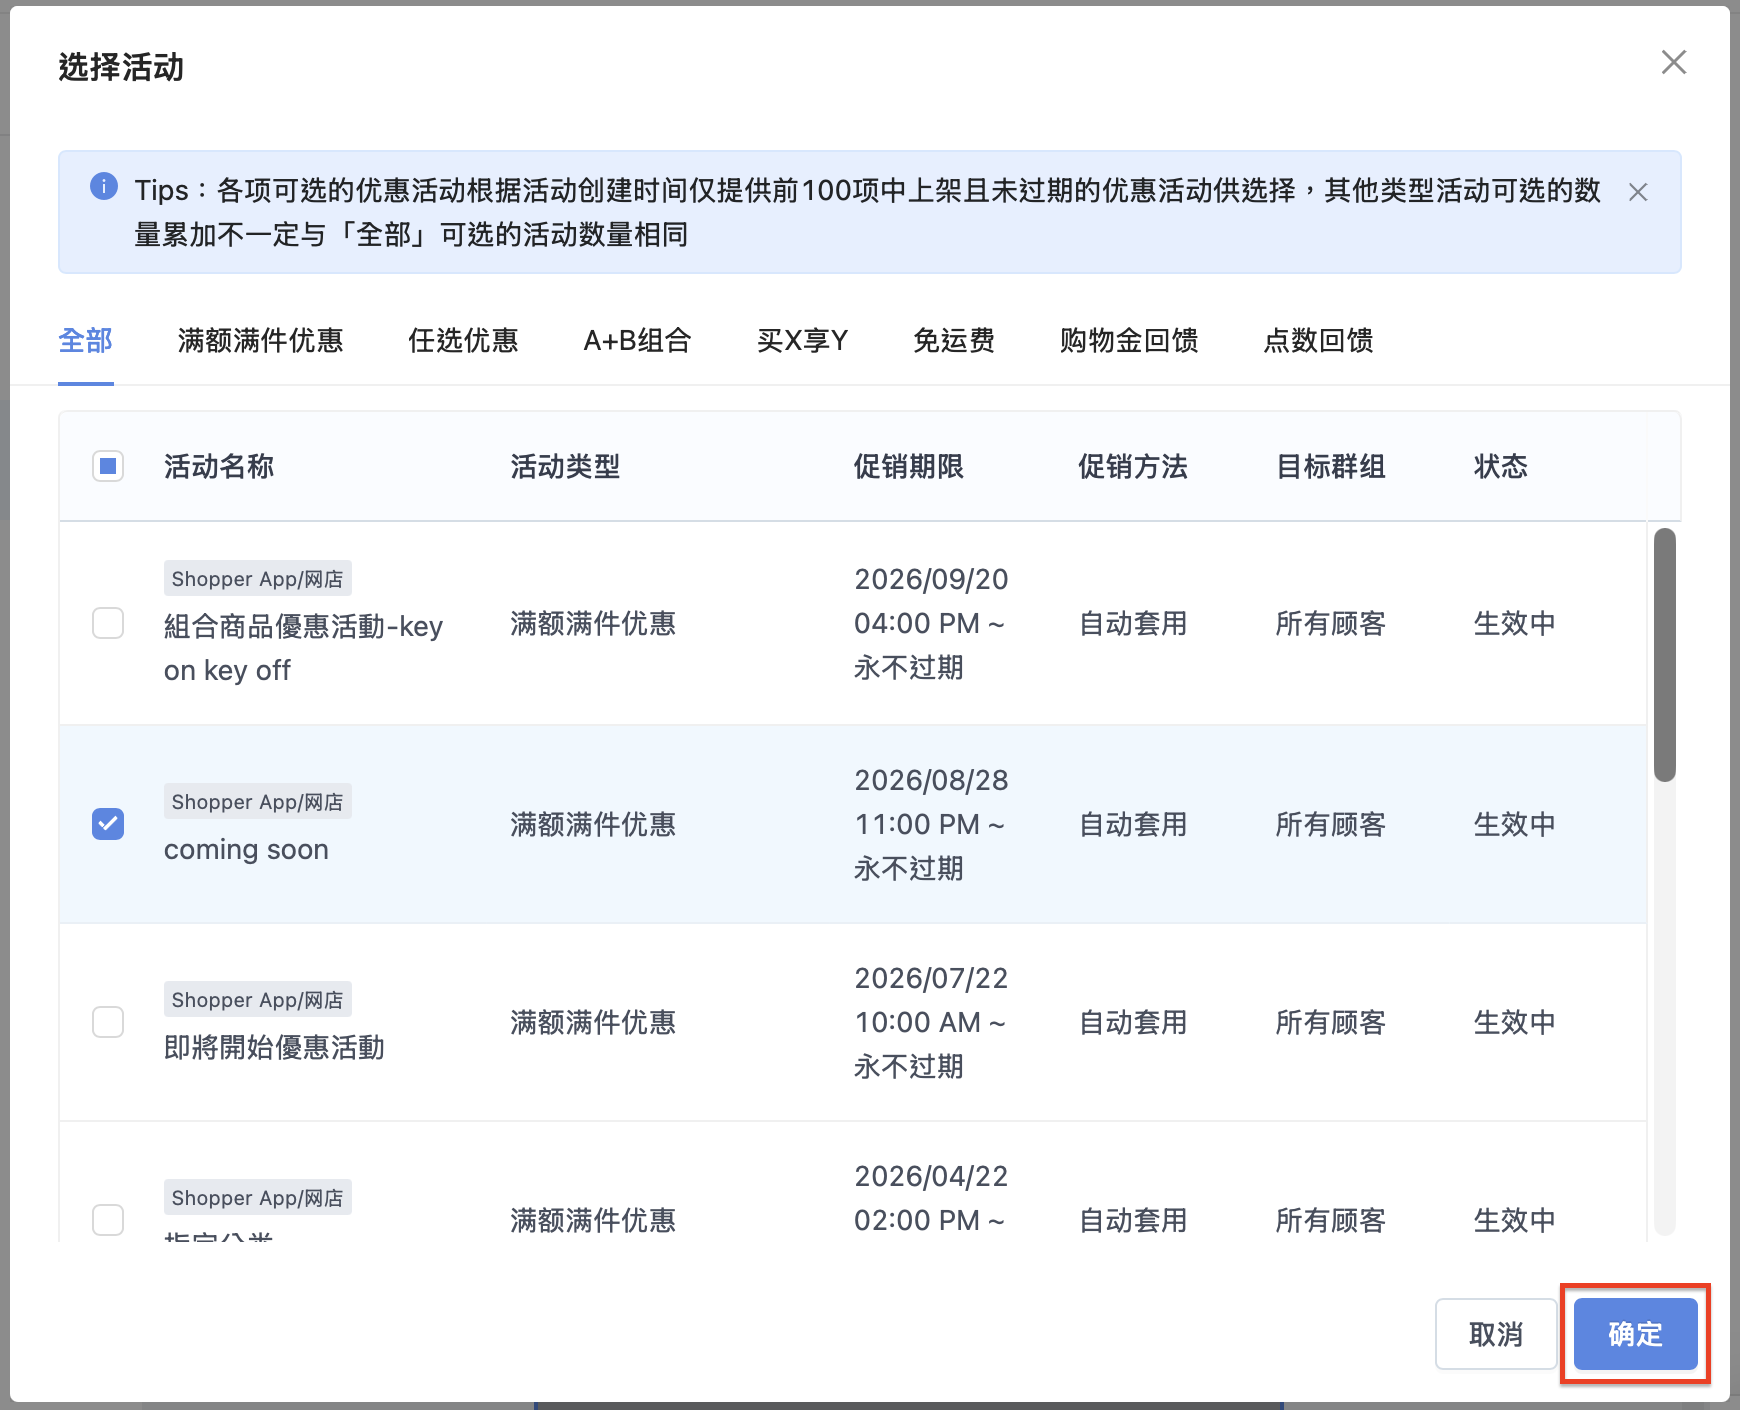Show the 任选优惠 tab
The height and width of the screenshot is (1410, 1740).
point(463,341)
